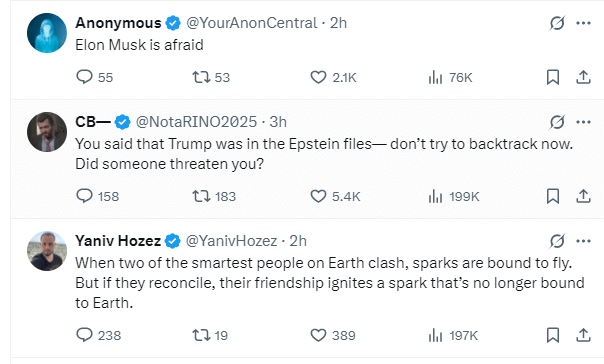604x364 pixels.
Task: Open the CB— profile picture
Action: (x=47, y=132)
